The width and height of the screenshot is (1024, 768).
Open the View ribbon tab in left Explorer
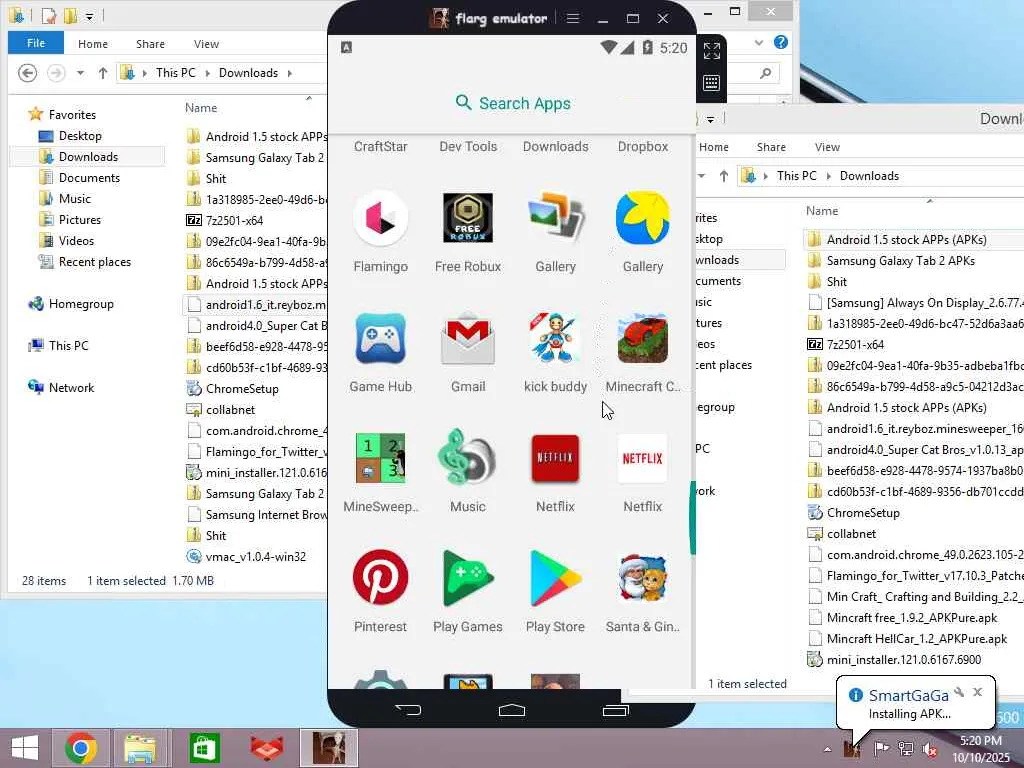click(x=206, y=44)
